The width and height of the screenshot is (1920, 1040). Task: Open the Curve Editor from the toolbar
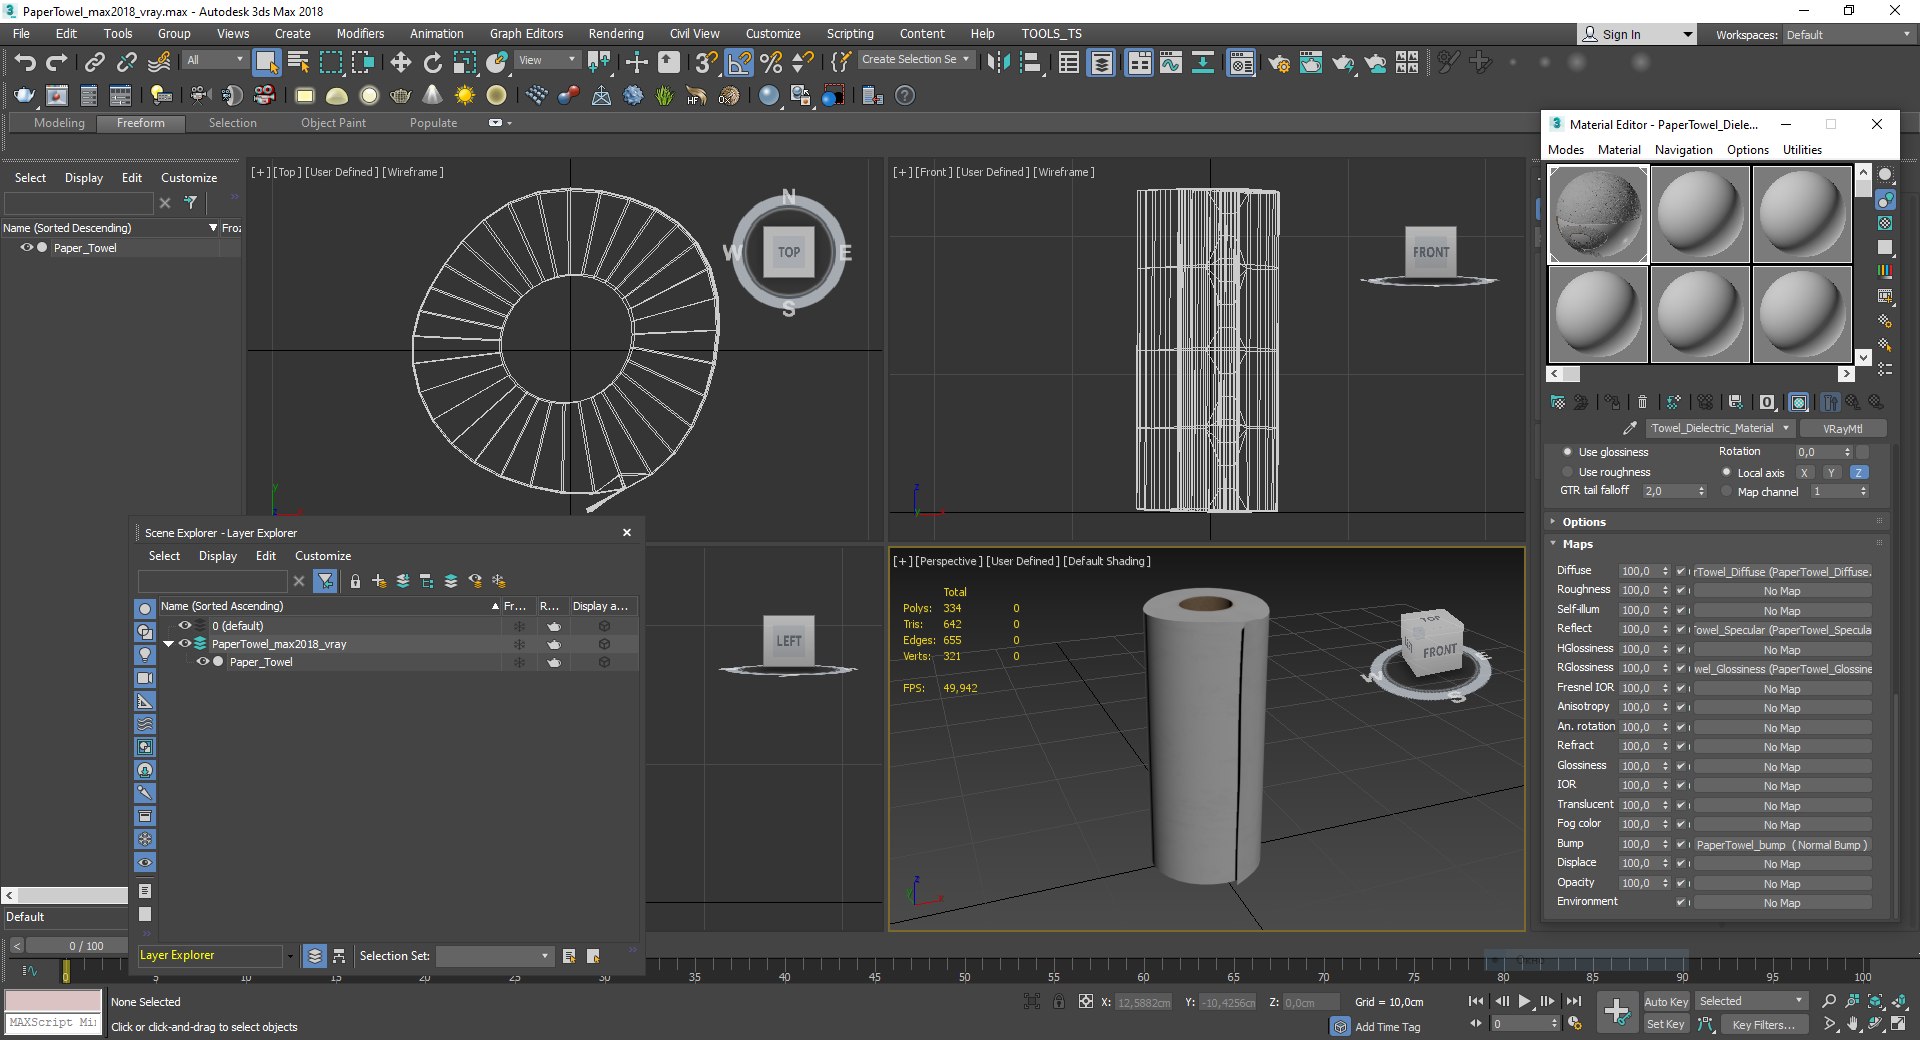pyautogui.click(x=1170, y=63)
